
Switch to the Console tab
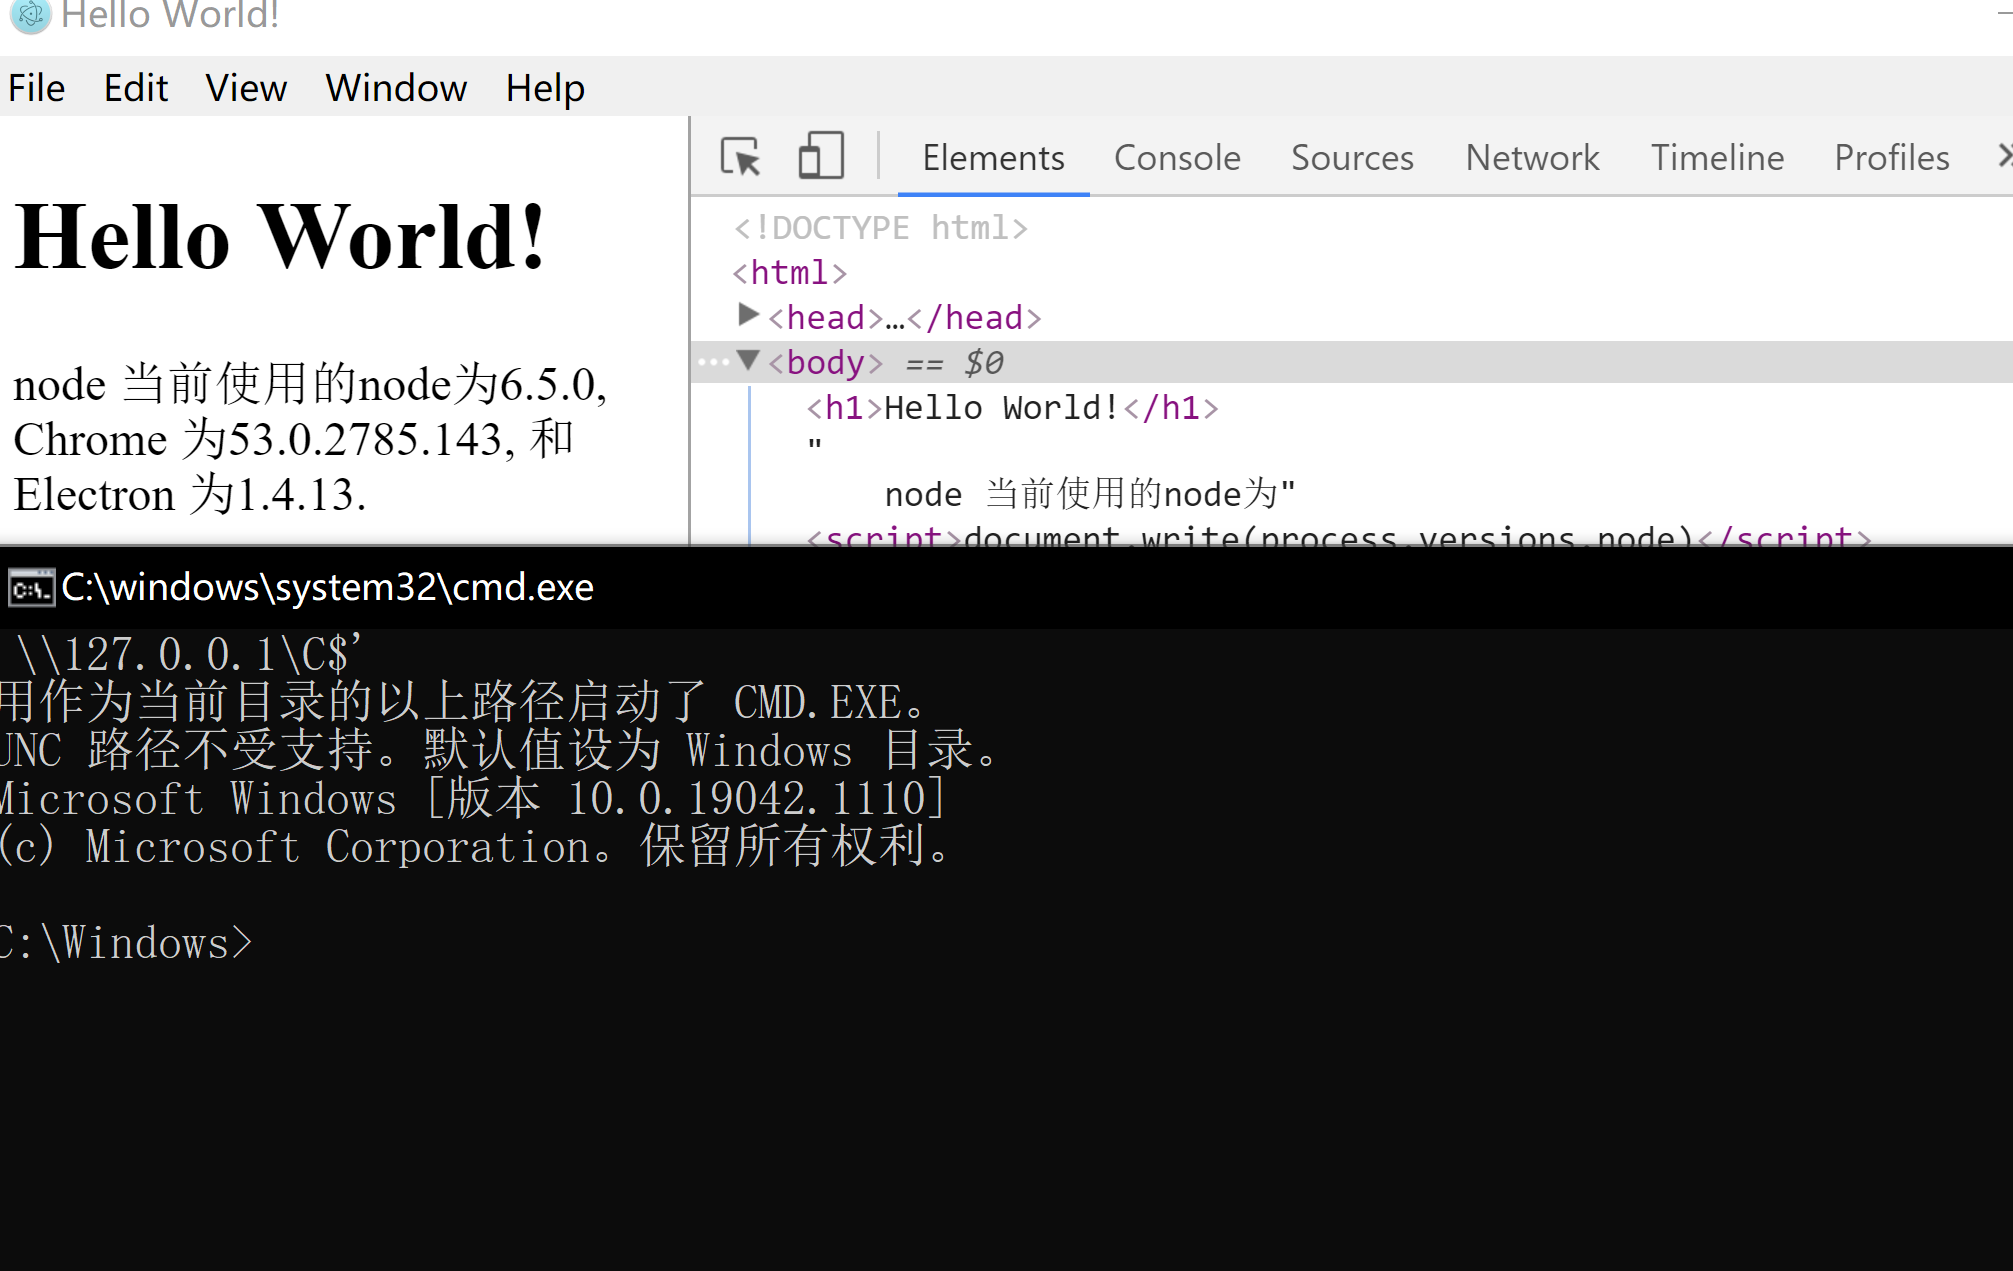pyautogui.click(x=1177, y=157)
